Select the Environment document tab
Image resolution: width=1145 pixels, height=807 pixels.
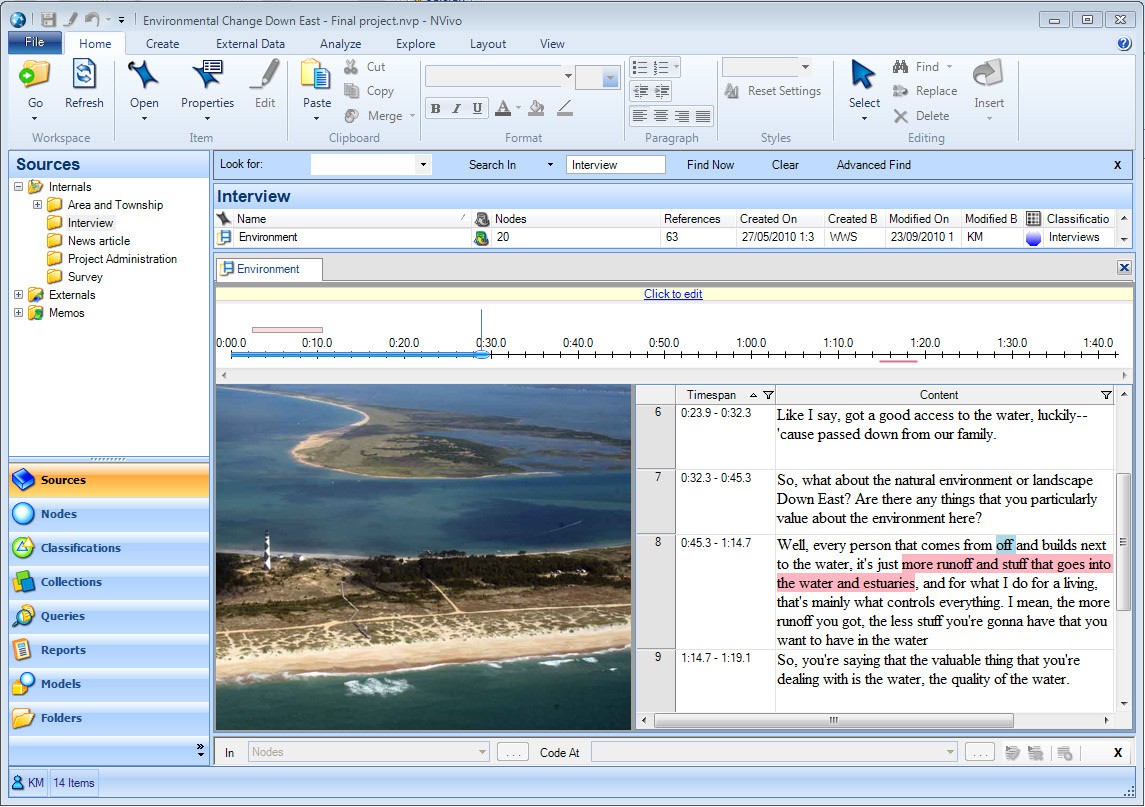[268, 269]
